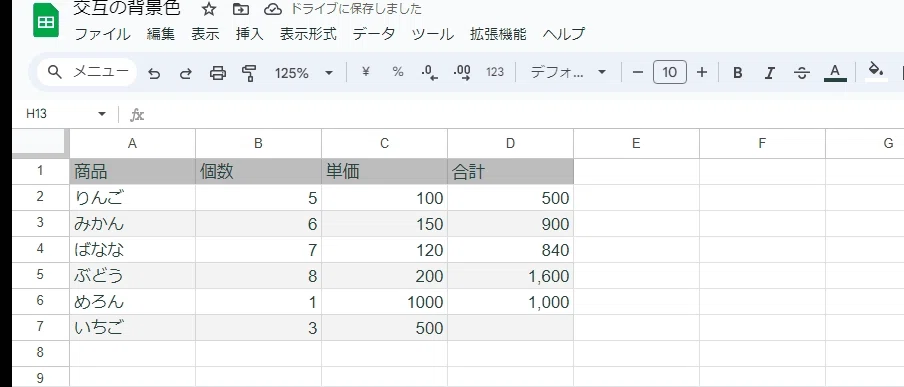Click the redo arrow icon
This screenshot has width=904, height=387.
click(x=186, y=73)
